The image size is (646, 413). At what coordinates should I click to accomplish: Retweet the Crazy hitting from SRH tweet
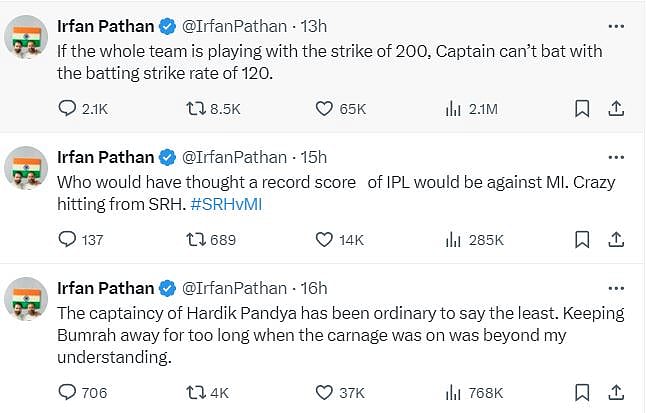[x=196, y=239]
